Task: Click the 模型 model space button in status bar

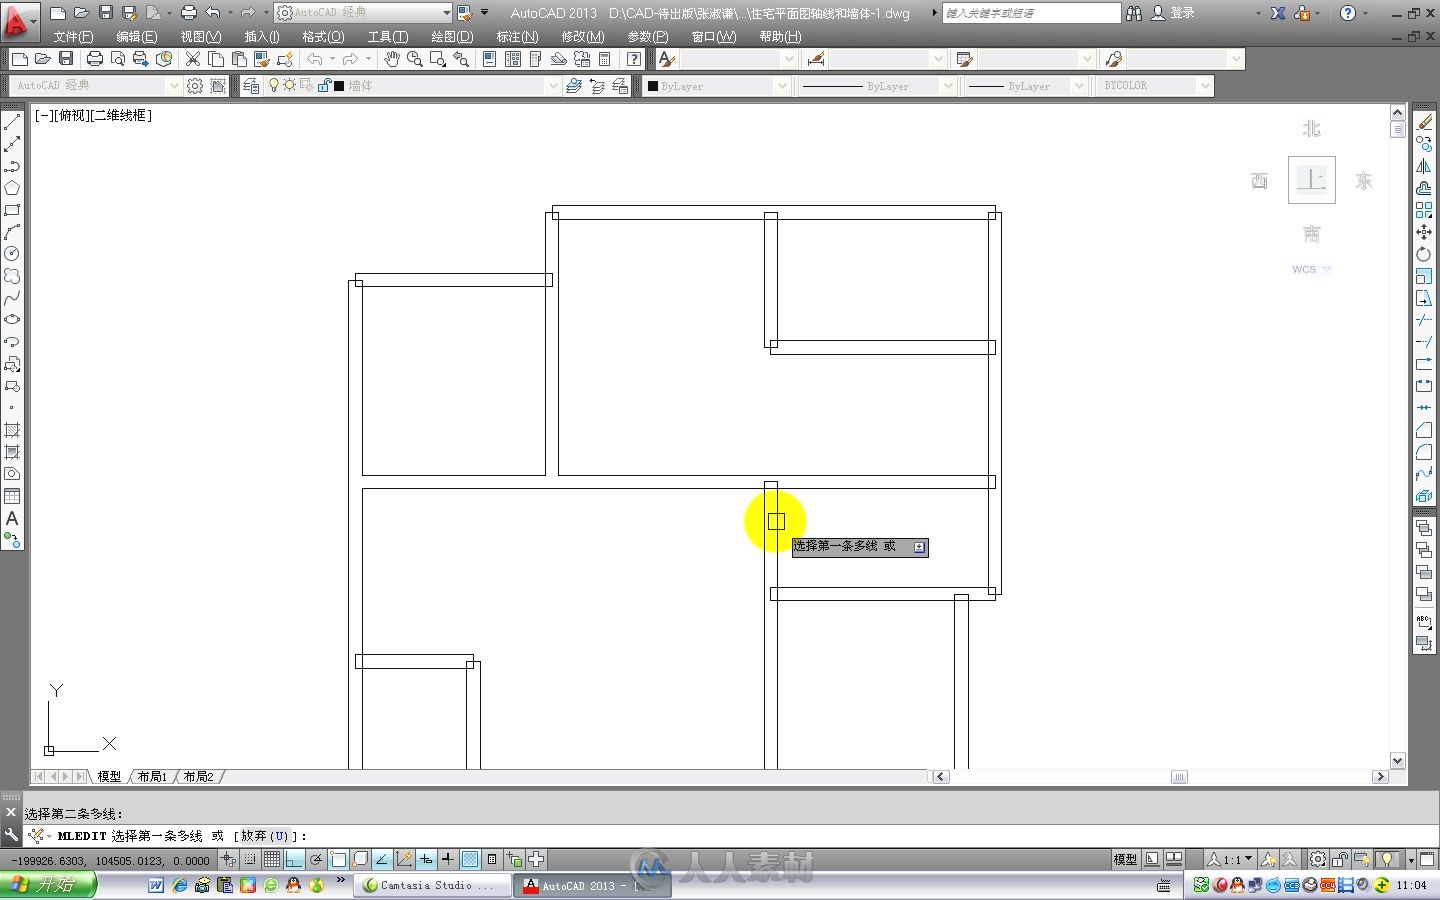Action: point(1125,859)
